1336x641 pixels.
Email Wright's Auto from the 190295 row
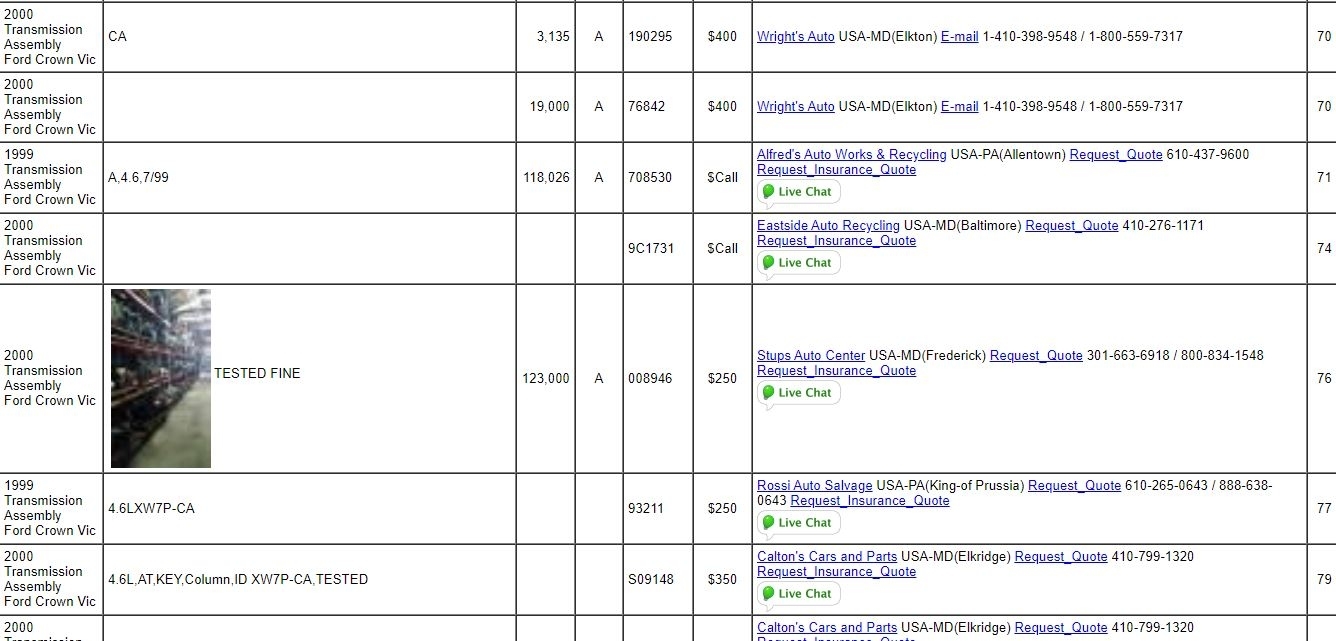pyautogui.click(x=959, y=36)
